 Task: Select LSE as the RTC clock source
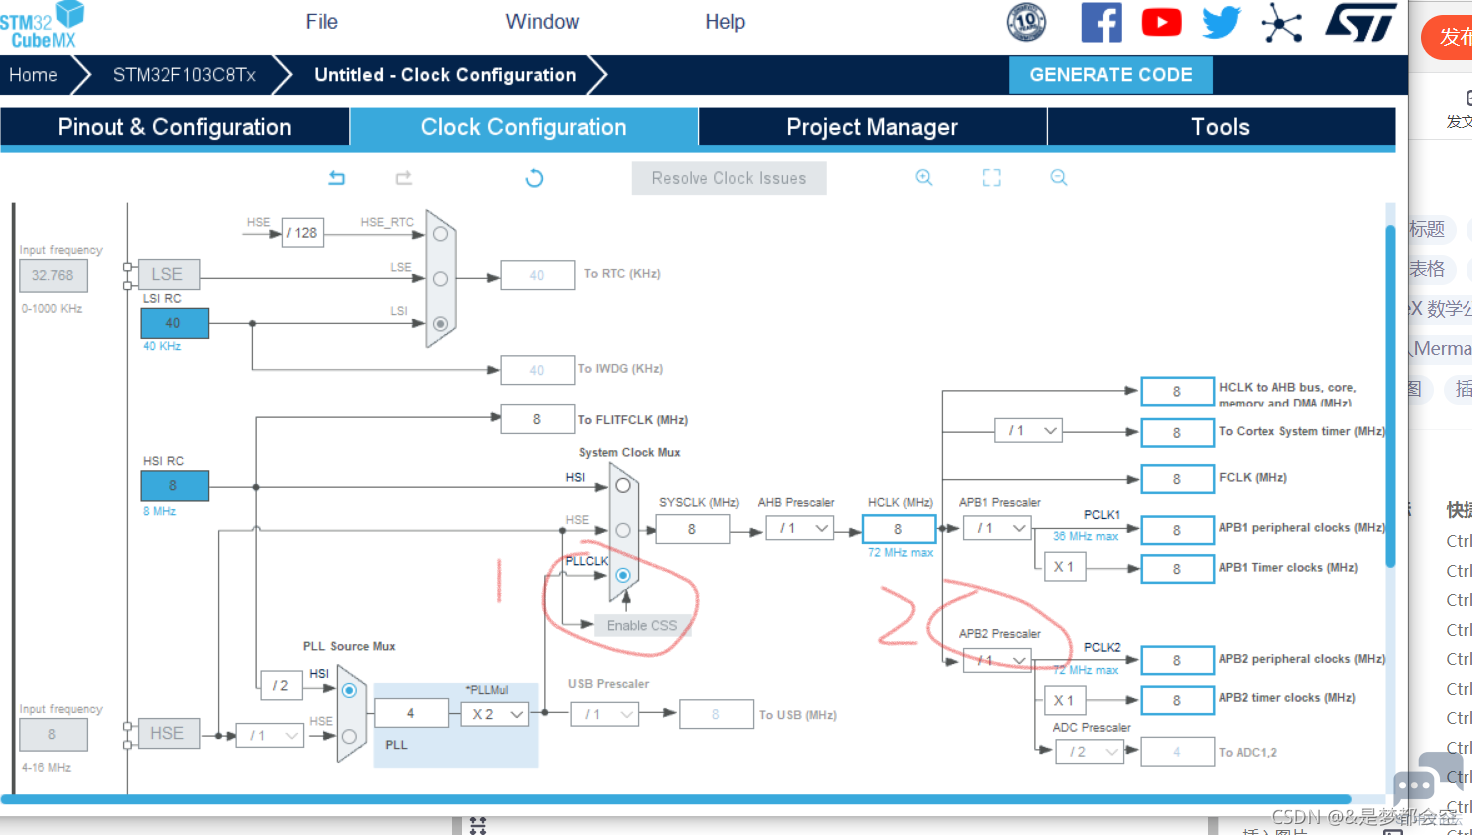coord(440,279)
